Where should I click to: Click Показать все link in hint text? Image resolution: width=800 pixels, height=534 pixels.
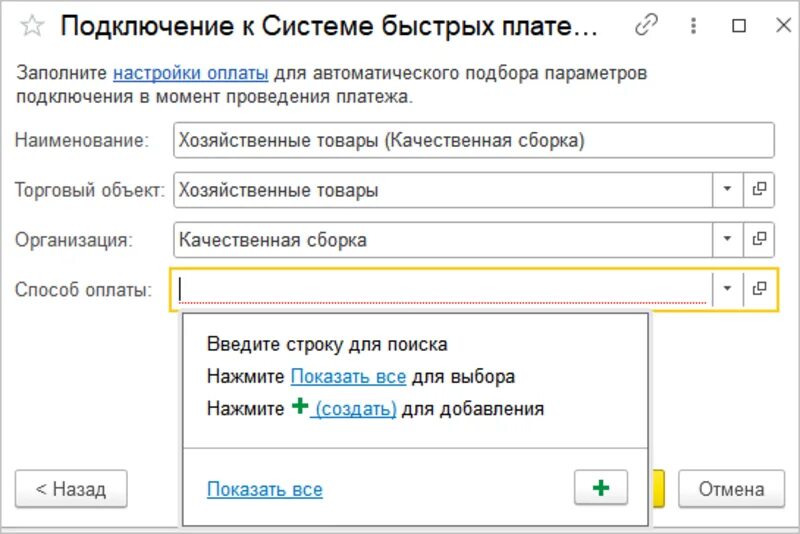pyautogui.click(x=348, y=377)
